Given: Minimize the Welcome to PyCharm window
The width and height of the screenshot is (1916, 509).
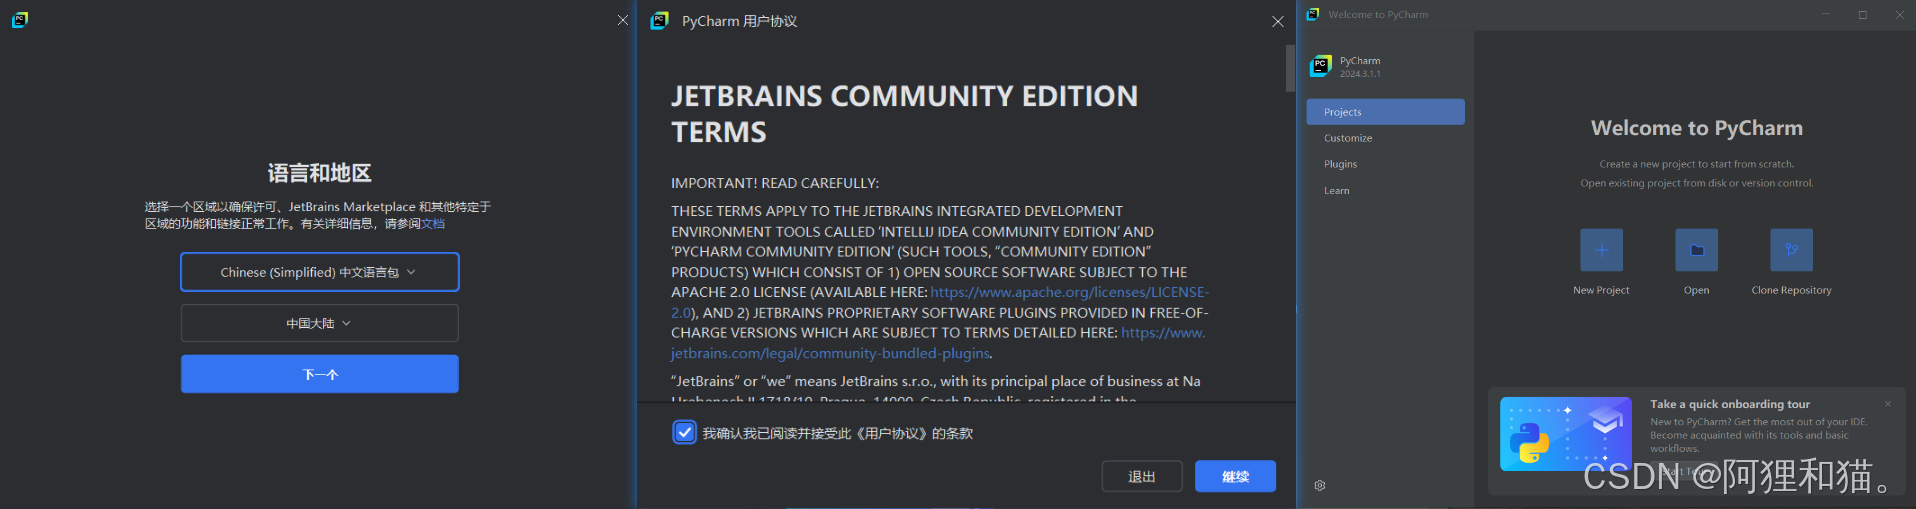Looking at the screenshot, I should (1825, 15).
